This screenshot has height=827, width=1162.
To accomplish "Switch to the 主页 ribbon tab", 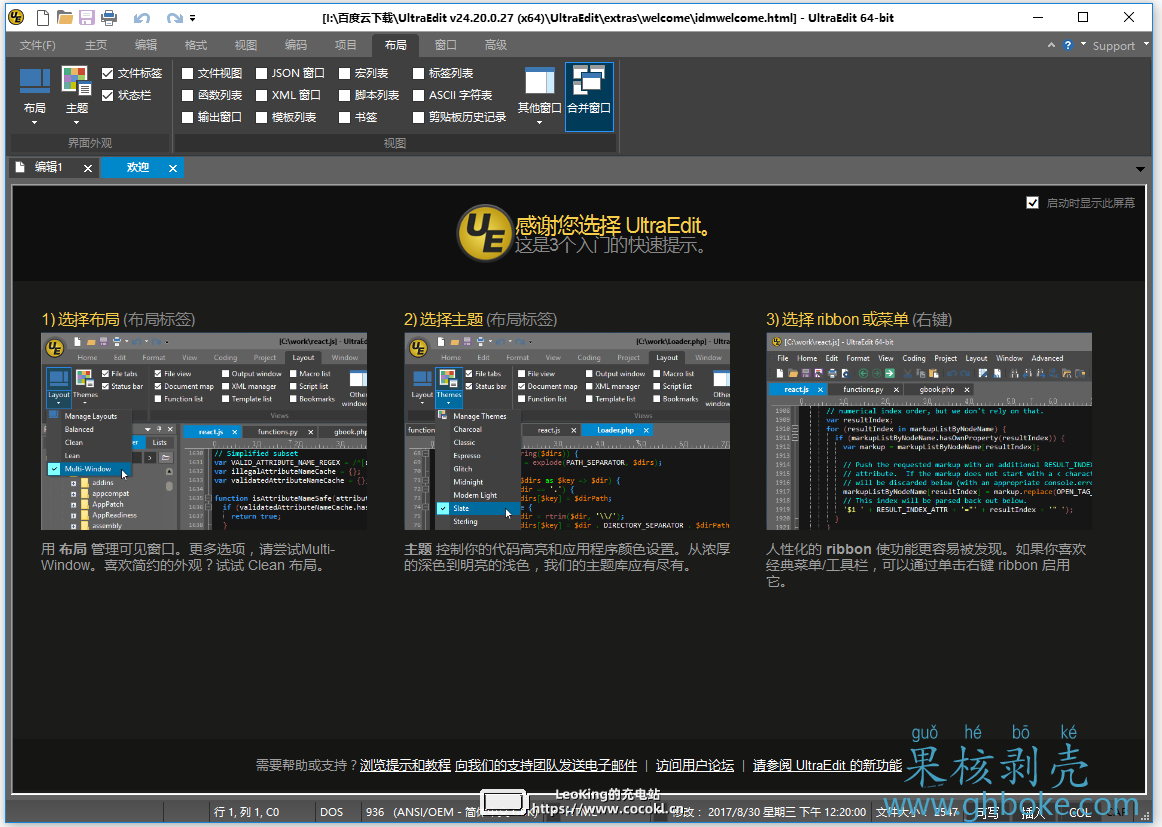I will 96,45.
